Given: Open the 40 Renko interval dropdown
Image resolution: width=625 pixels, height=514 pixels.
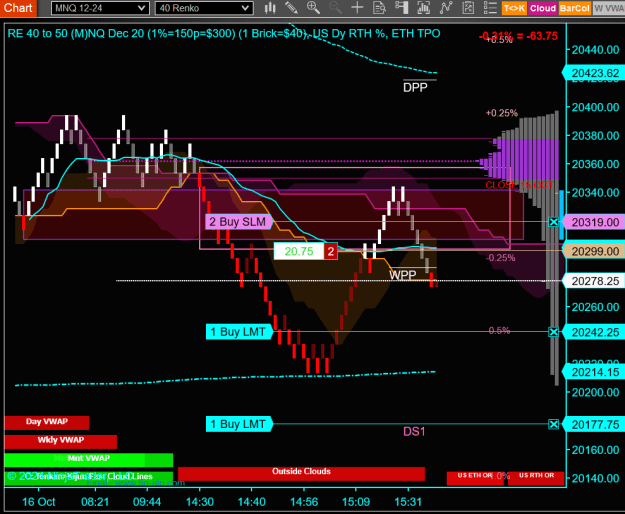Looking at the screenshot, I should coord(204,8).
